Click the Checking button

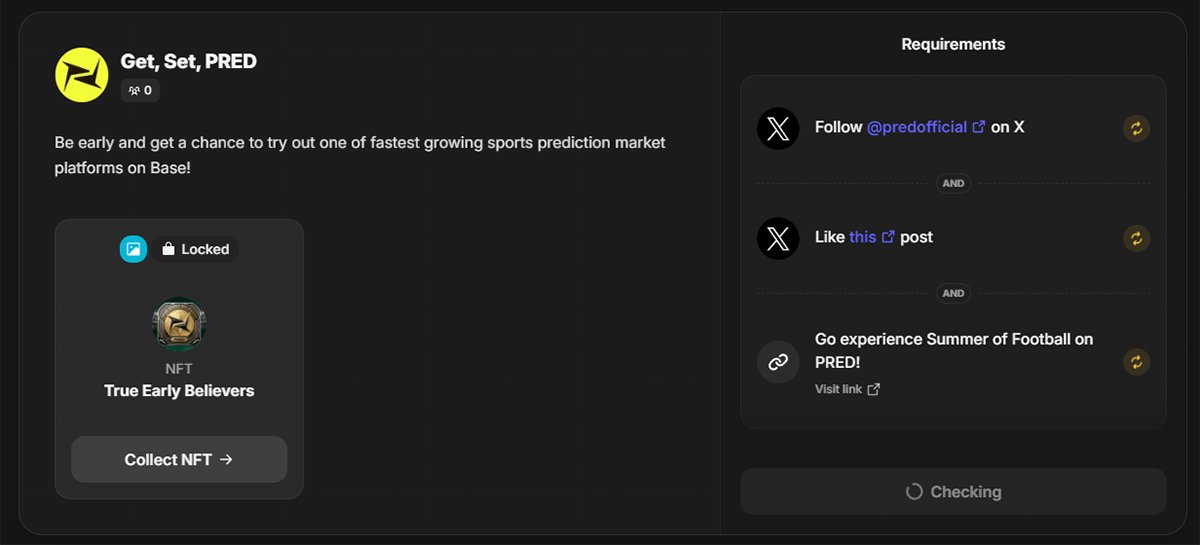953,492
